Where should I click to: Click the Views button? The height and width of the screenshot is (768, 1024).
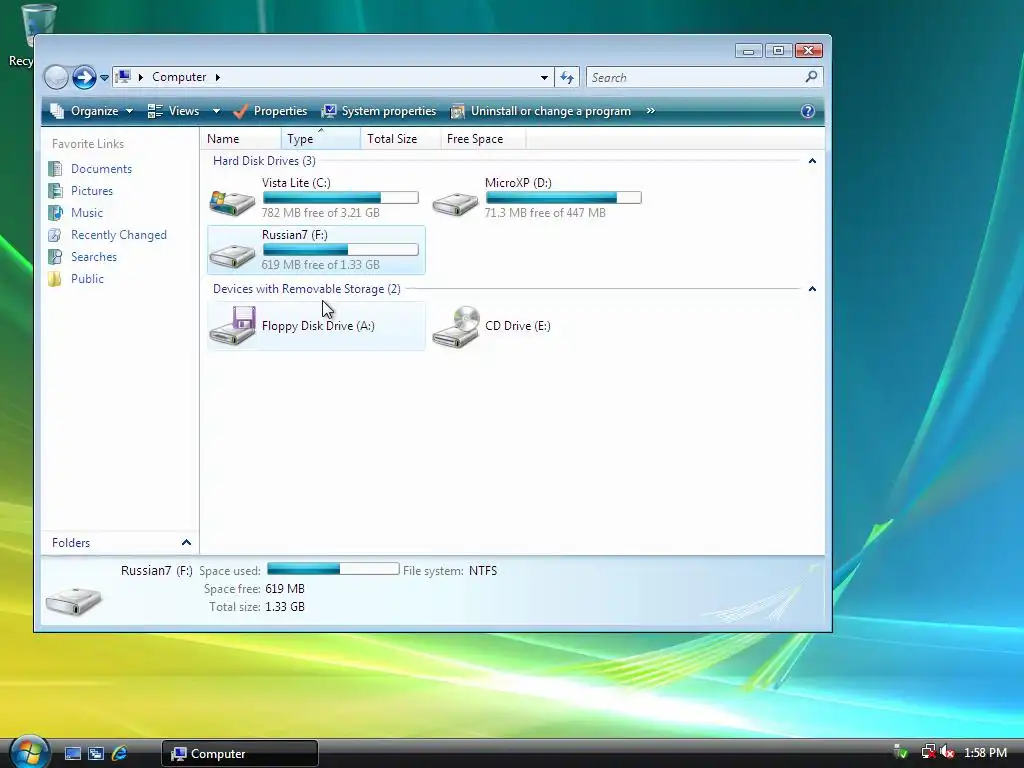pos(174,111)
